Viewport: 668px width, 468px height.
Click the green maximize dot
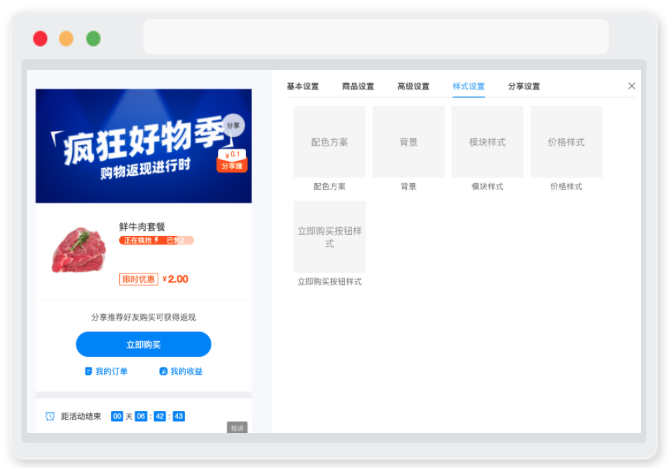pos(93,39)
